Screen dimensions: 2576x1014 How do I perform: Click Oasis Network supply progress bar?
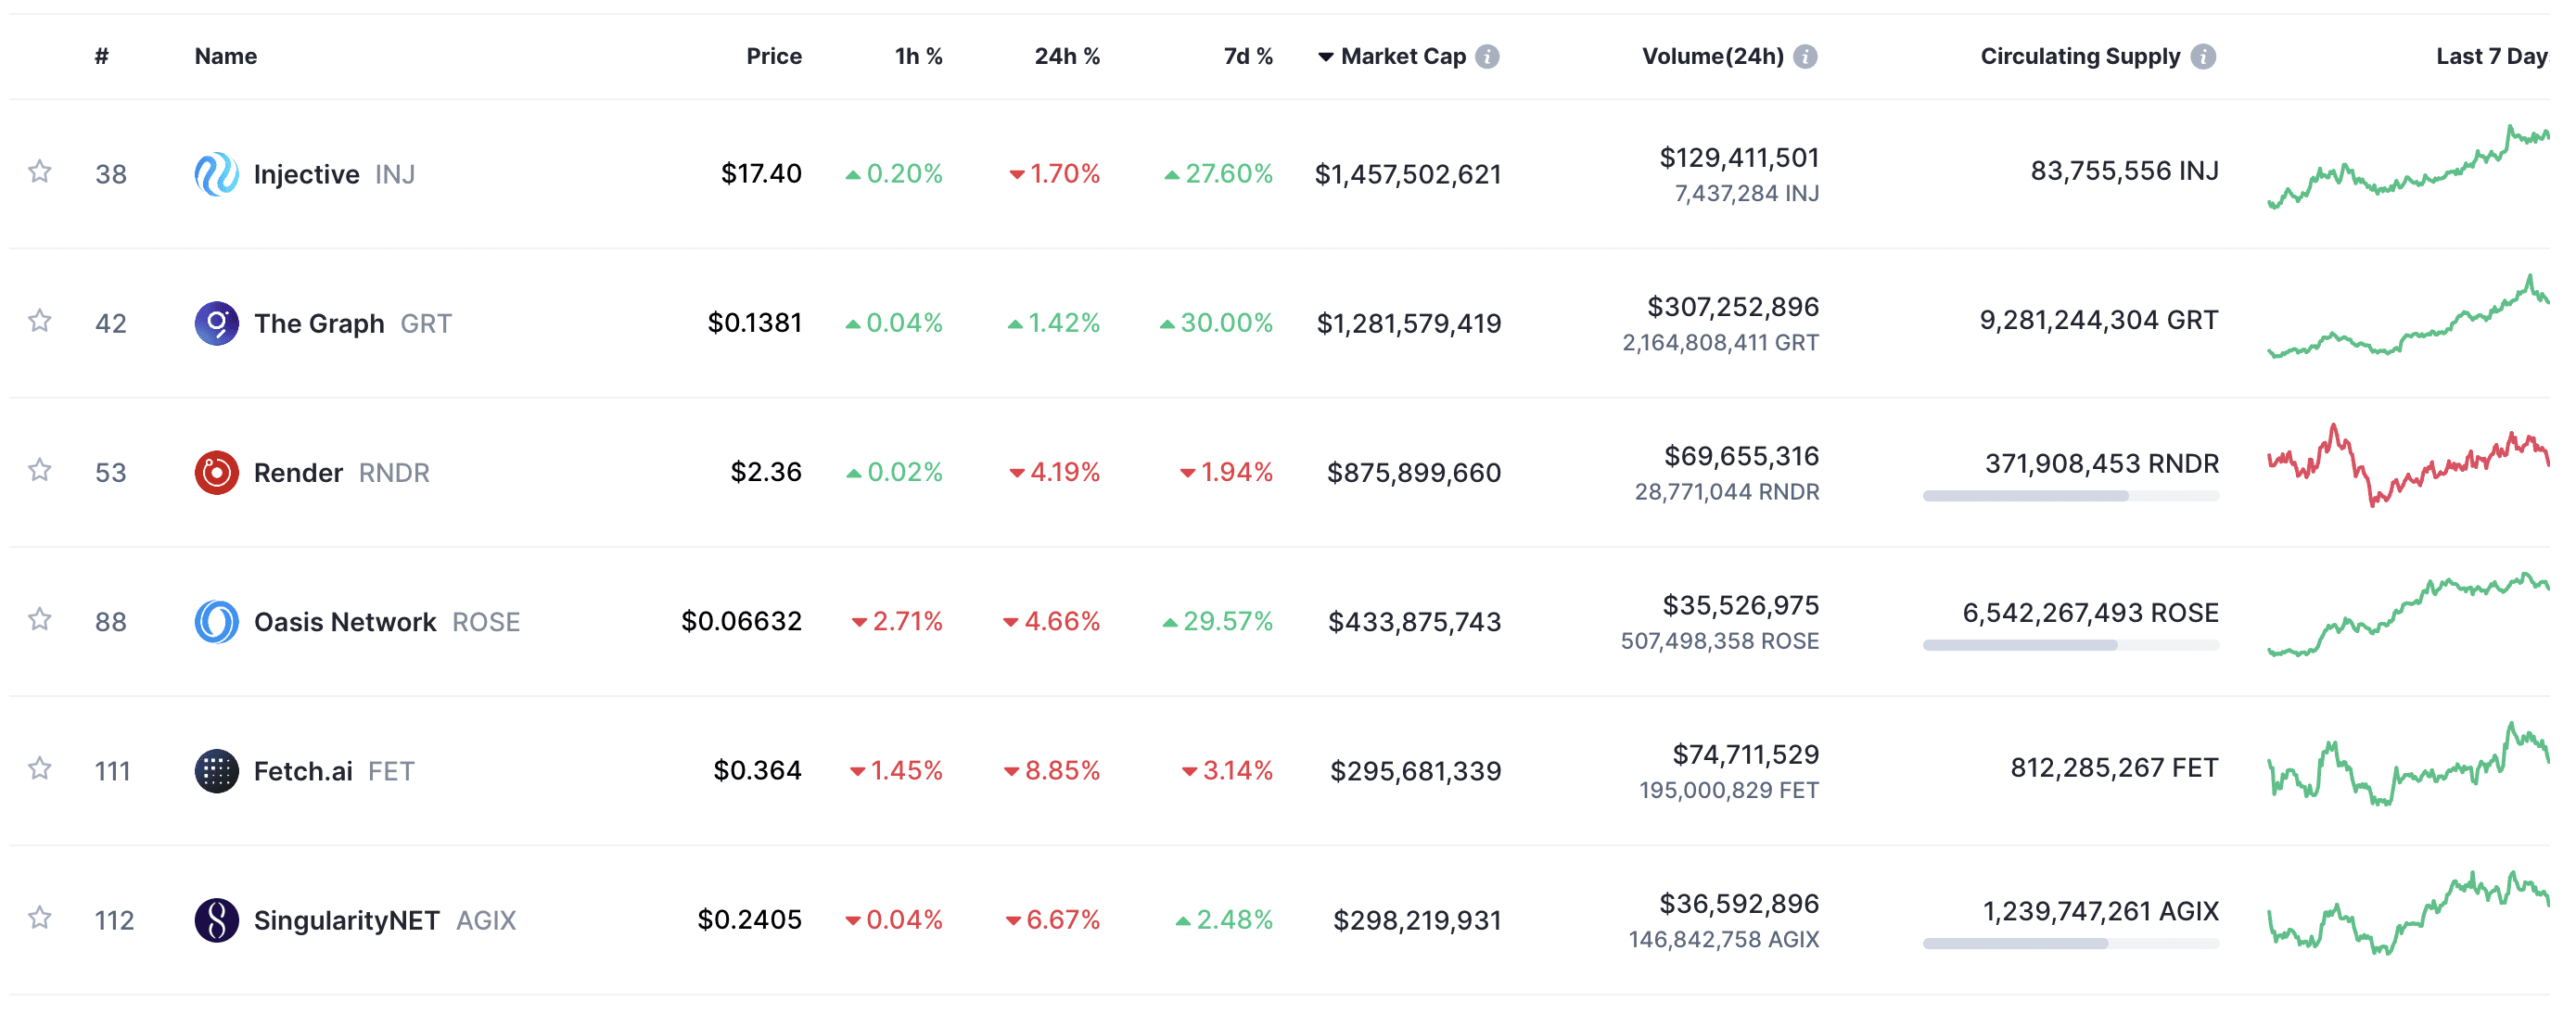[x=2071, y=645]
